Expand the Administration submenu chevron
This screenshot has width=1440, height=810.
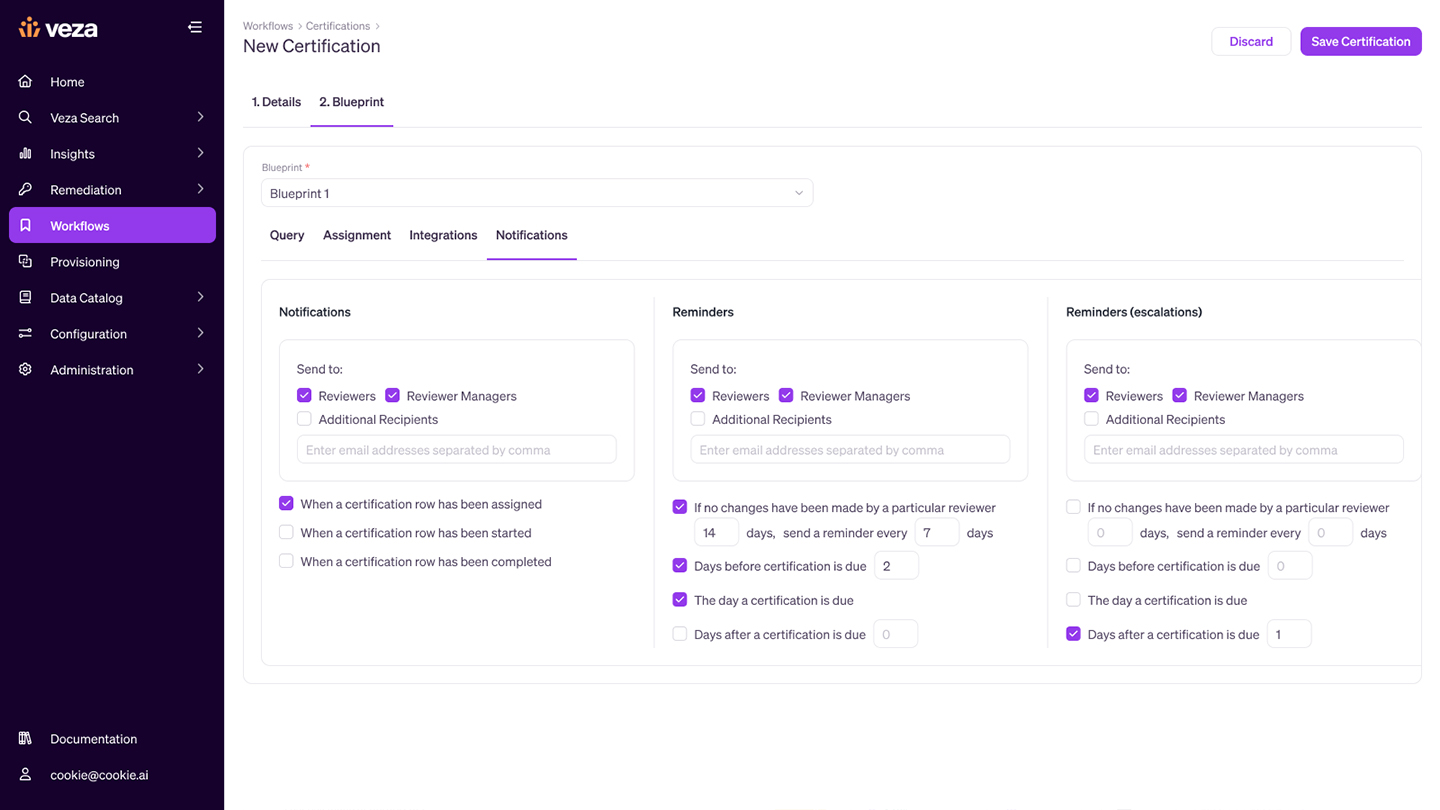(200, 369)
